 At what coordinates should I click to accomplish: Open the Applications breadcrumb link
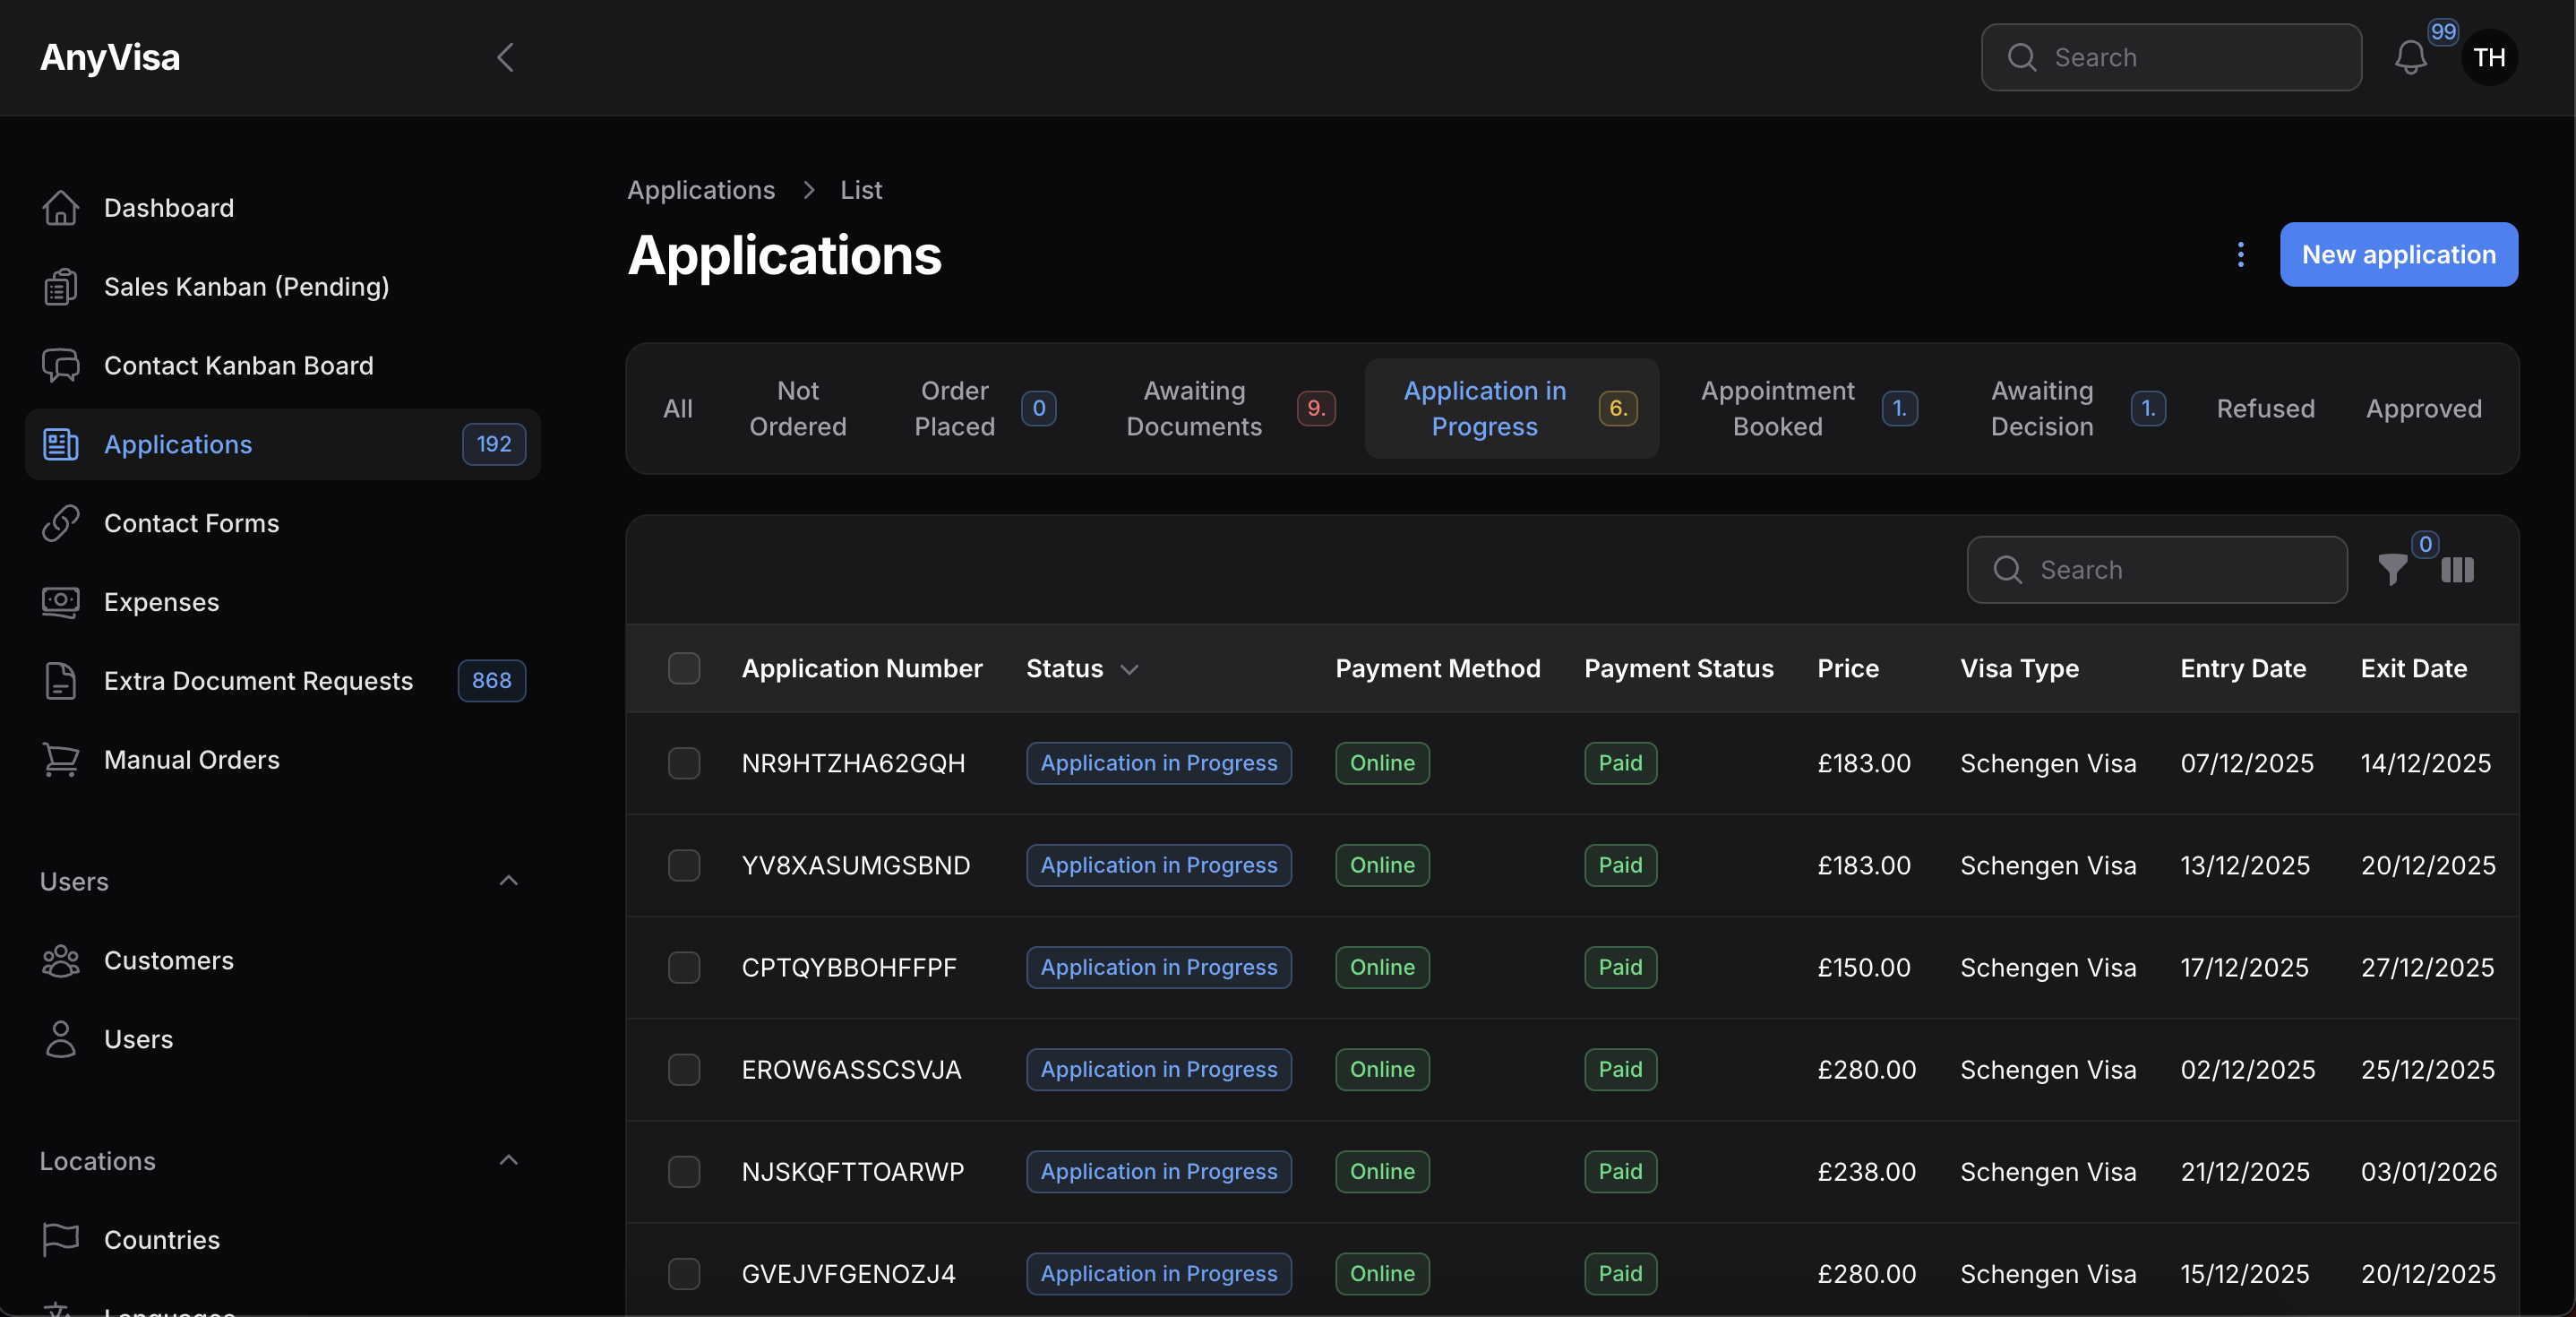701,189
